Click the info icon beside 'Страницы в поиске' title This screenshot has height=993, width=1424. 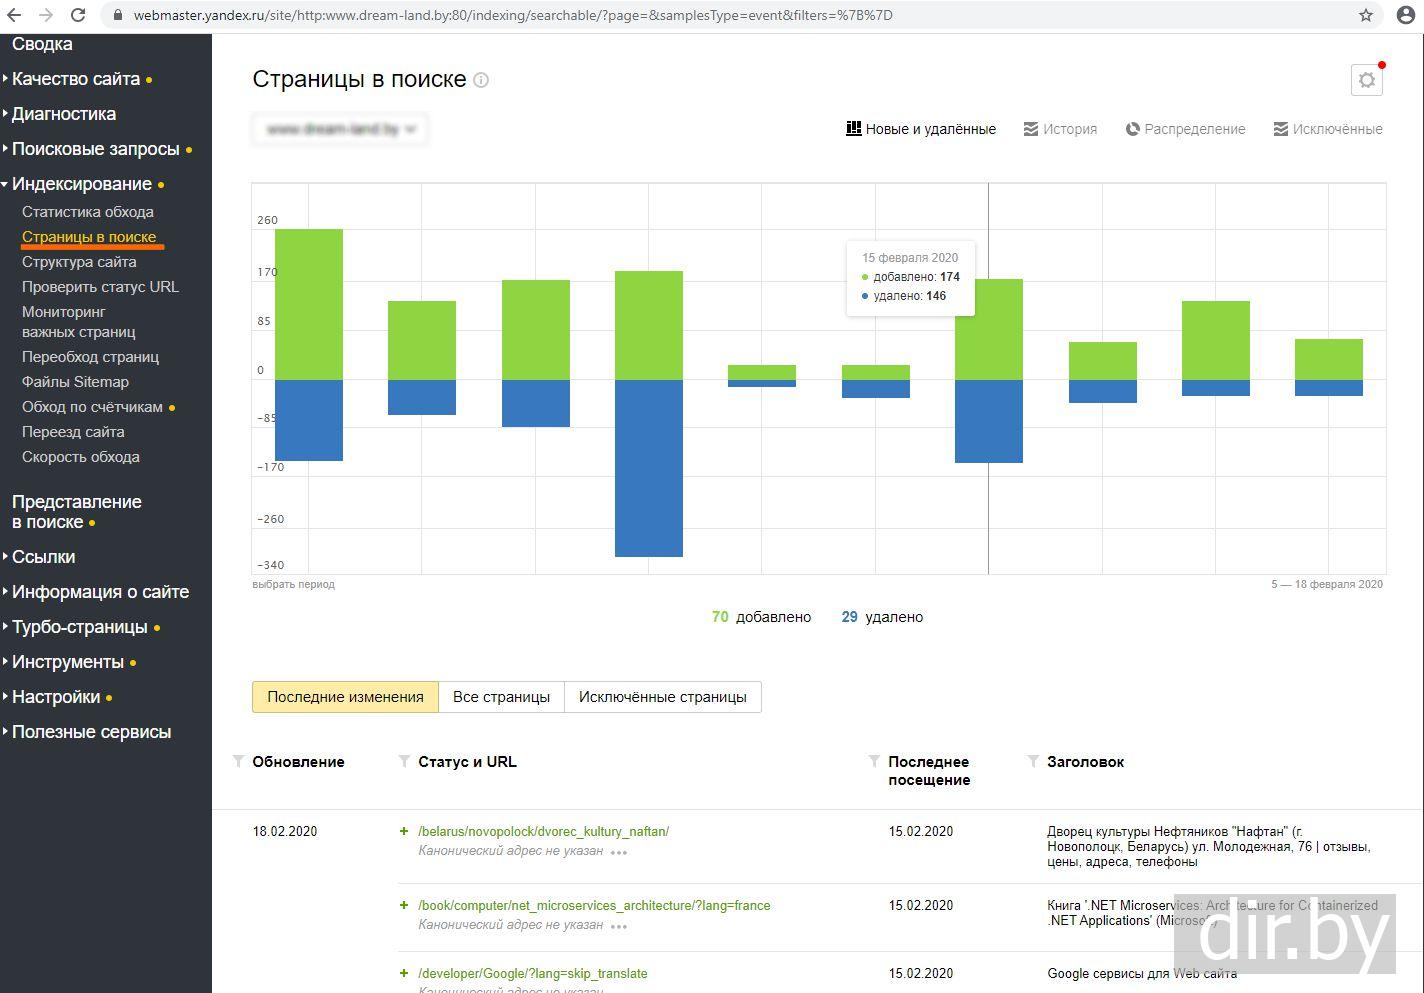(x=481, y=80)
